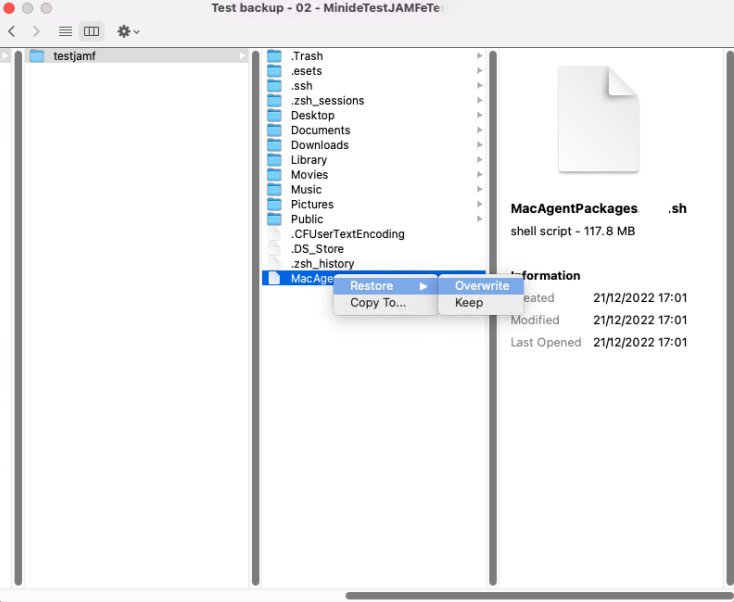734x602 pixels.
Task: Click the .zsh_history file icon
Action: coord(274,264)
